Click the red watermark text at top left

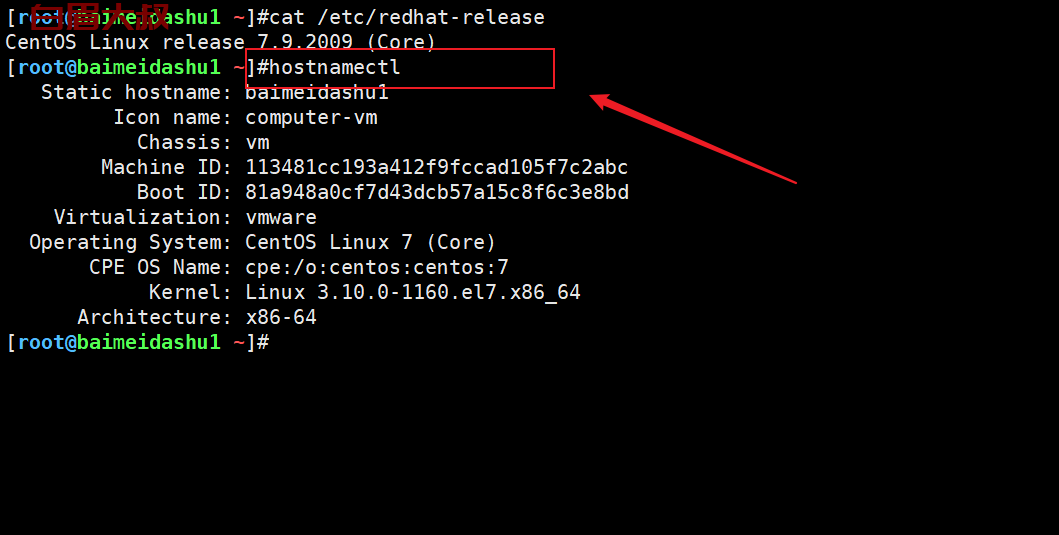(x=100, y=17)
